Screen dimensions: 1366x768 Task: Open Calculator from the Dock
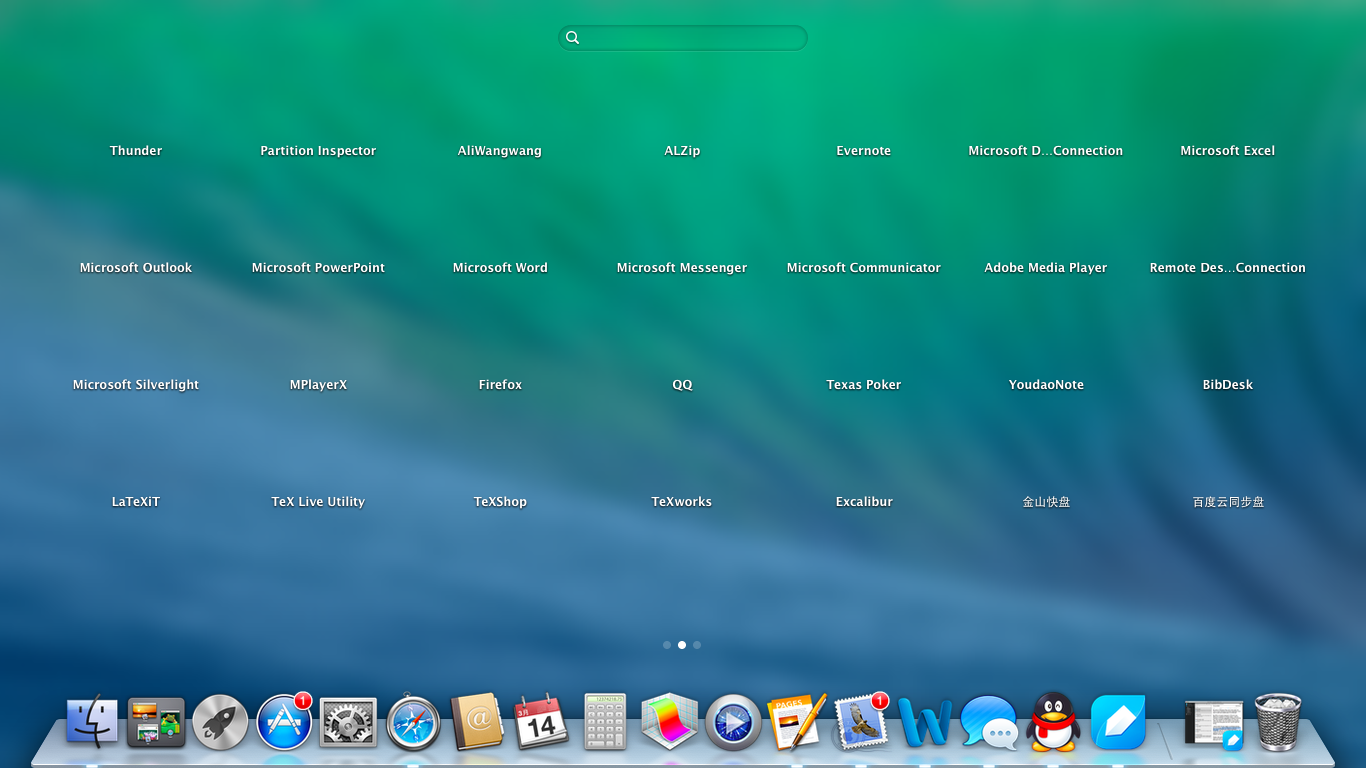[604, 722]
